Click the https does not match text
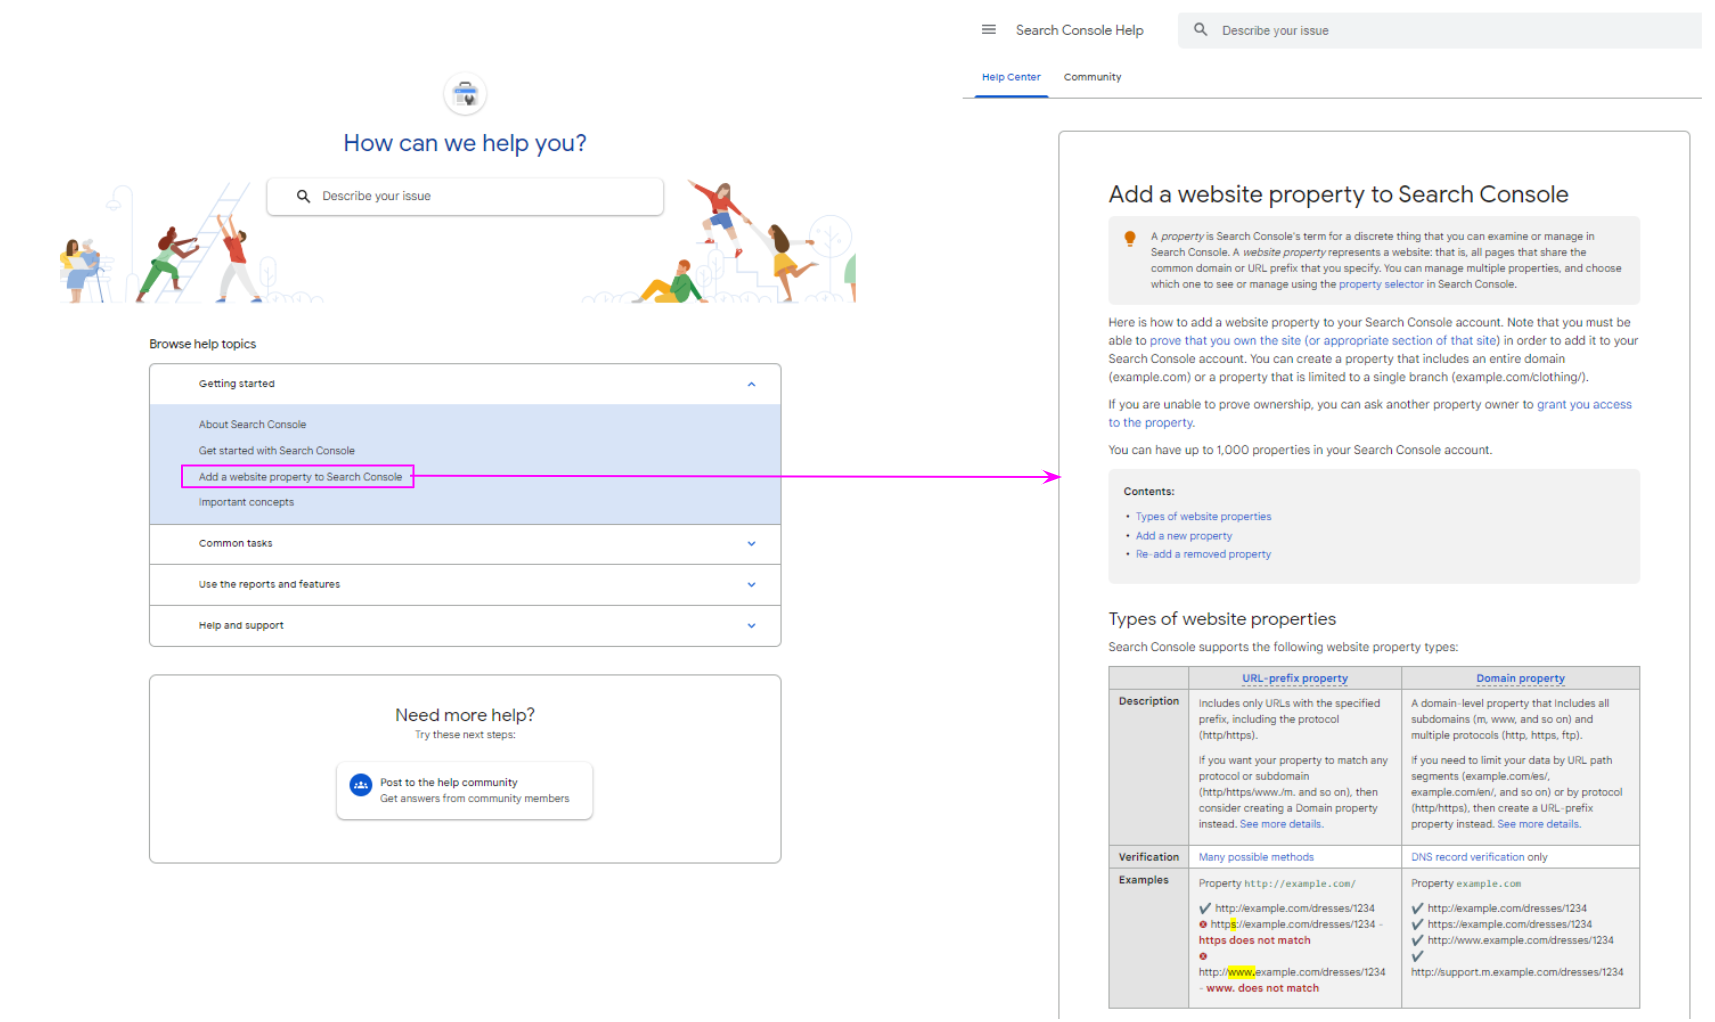 (1254, 940)
